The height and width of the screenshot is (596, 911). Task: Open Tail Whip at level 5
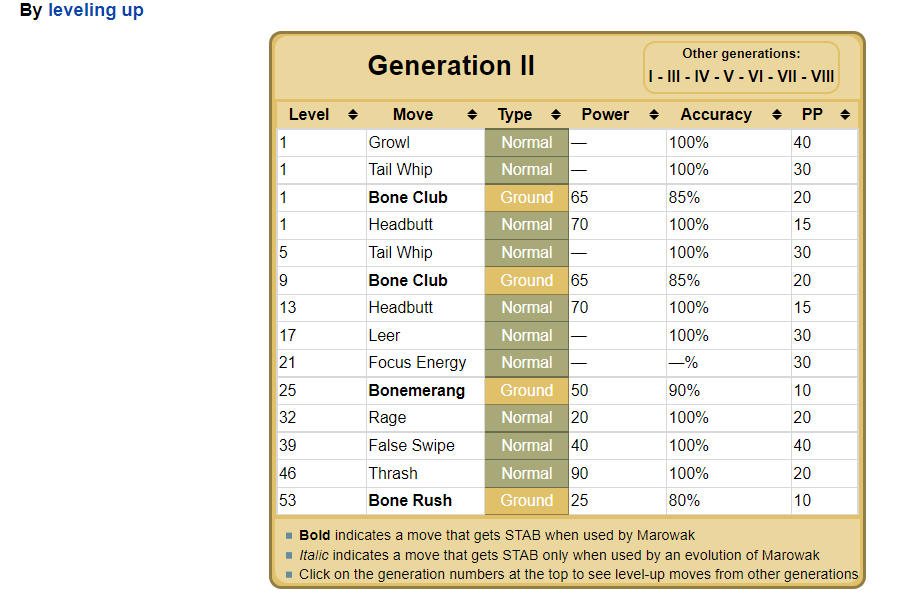[400, 252]
